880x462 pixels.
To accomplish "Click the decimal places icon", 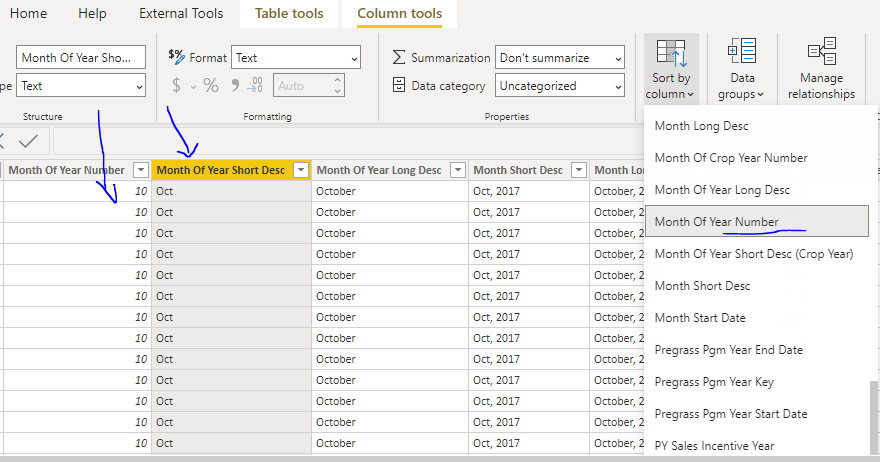I will 255,85.
